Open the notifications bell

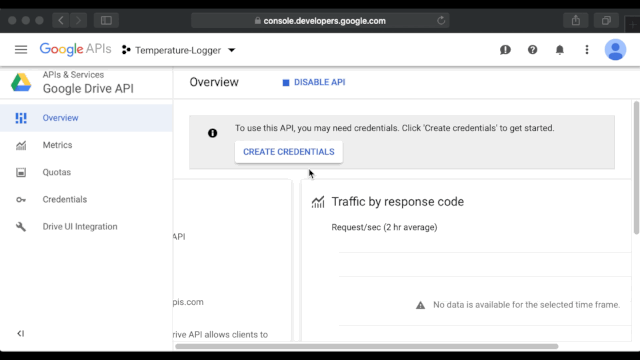560,50
